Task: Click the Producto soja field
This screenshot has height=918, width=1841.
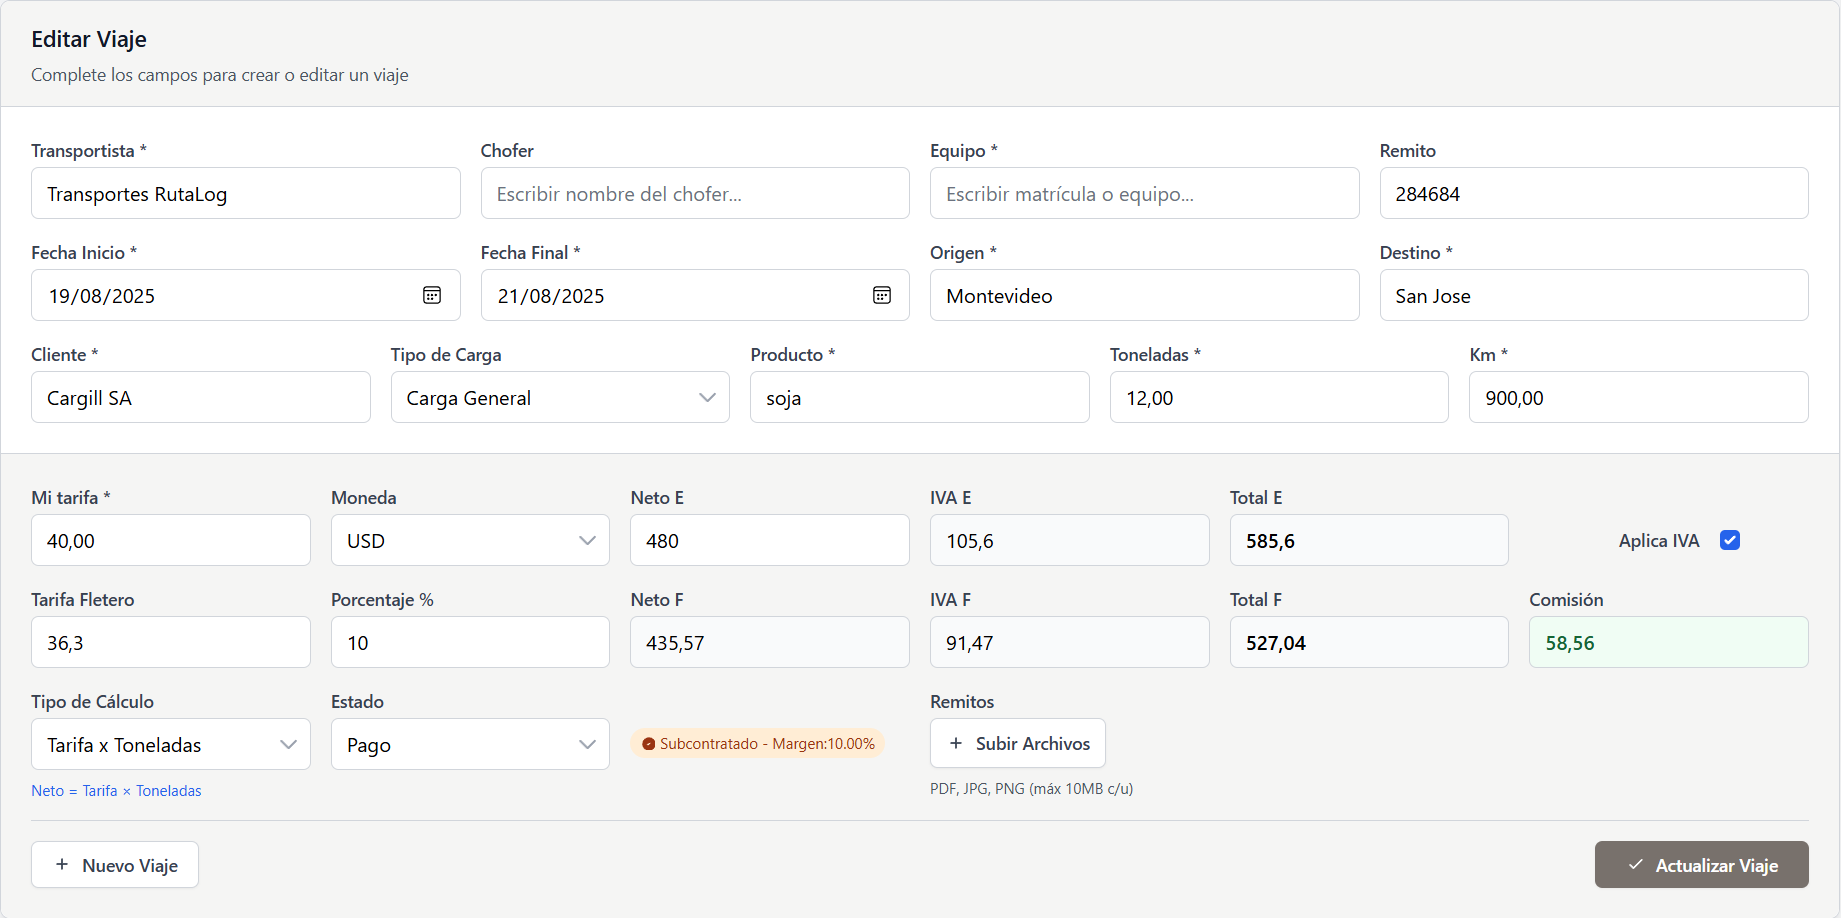Action: click(920, 397)
